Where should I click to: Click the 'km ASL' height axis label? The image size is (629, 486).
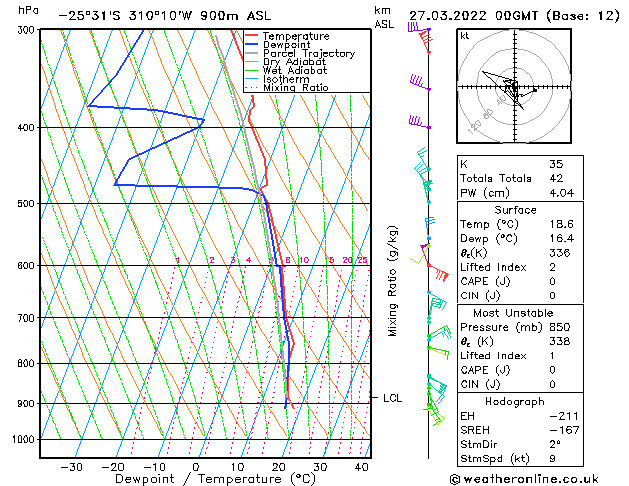point(384,17)
